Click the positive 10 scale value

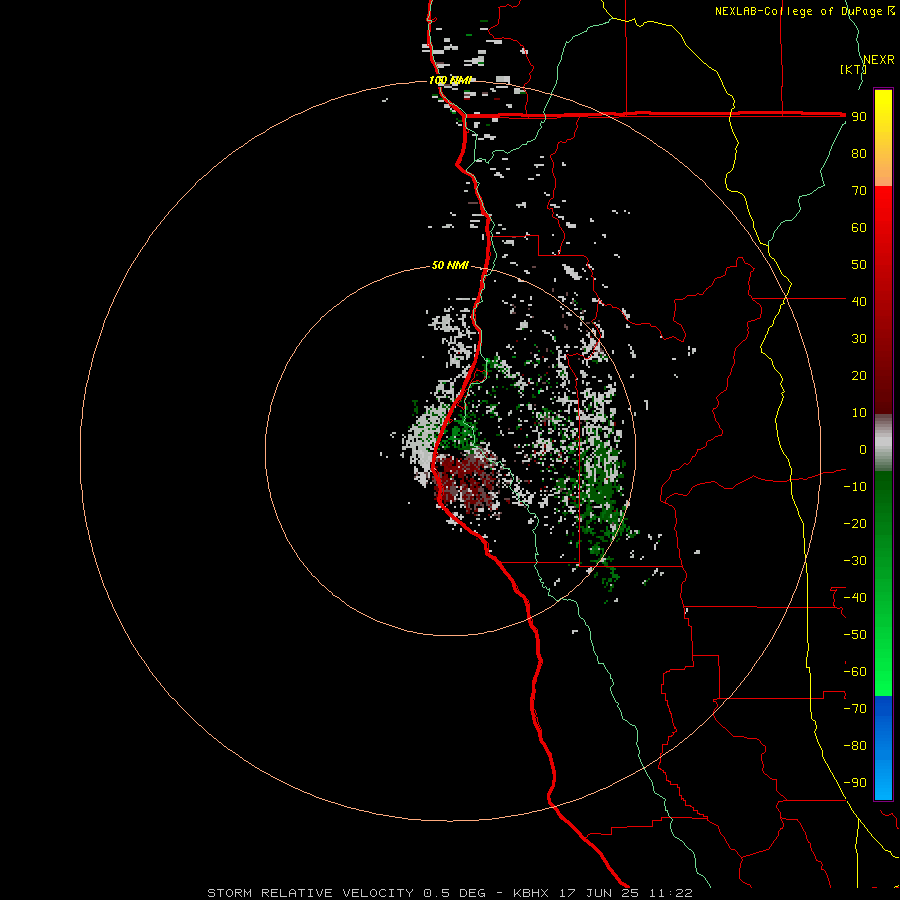coord(859,413)
